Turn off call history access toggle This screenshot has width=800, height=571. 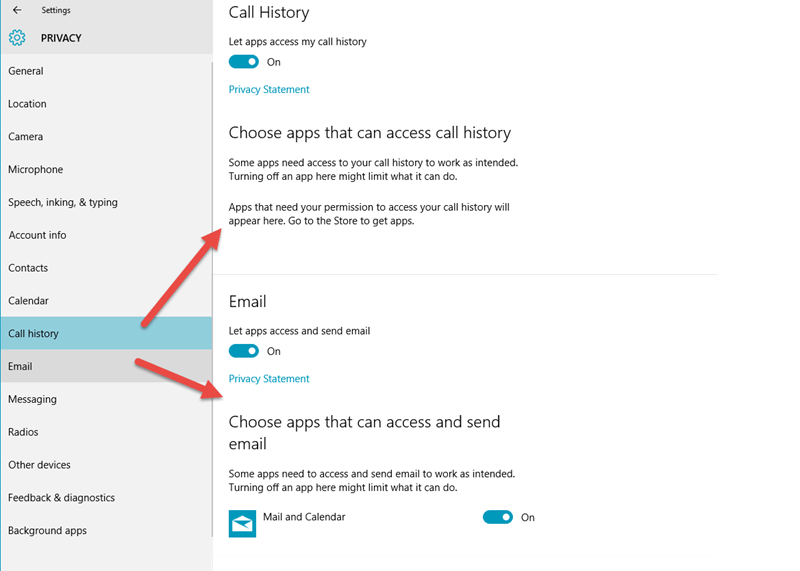point(244,62)
